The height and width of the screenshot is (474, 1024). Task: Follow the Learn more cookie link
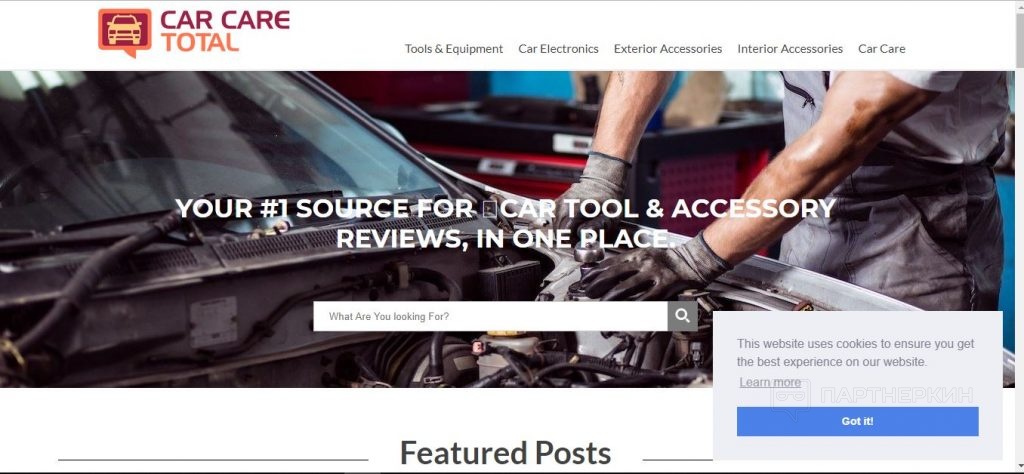coord(771,383)
